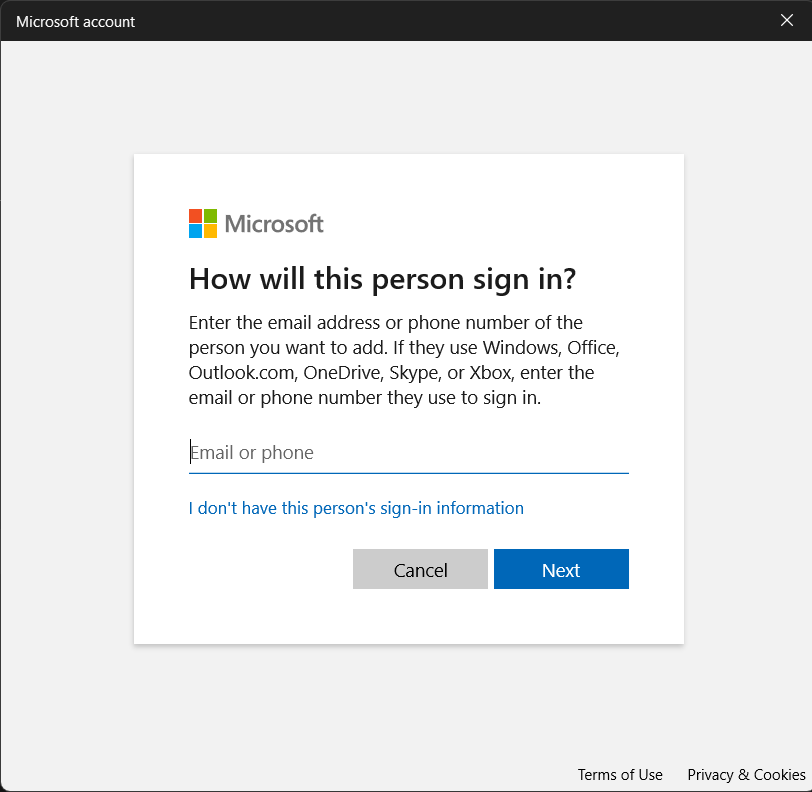Open the Terms of Use link
The height and width of the screenshot is (792, 812).
[620, 775]
